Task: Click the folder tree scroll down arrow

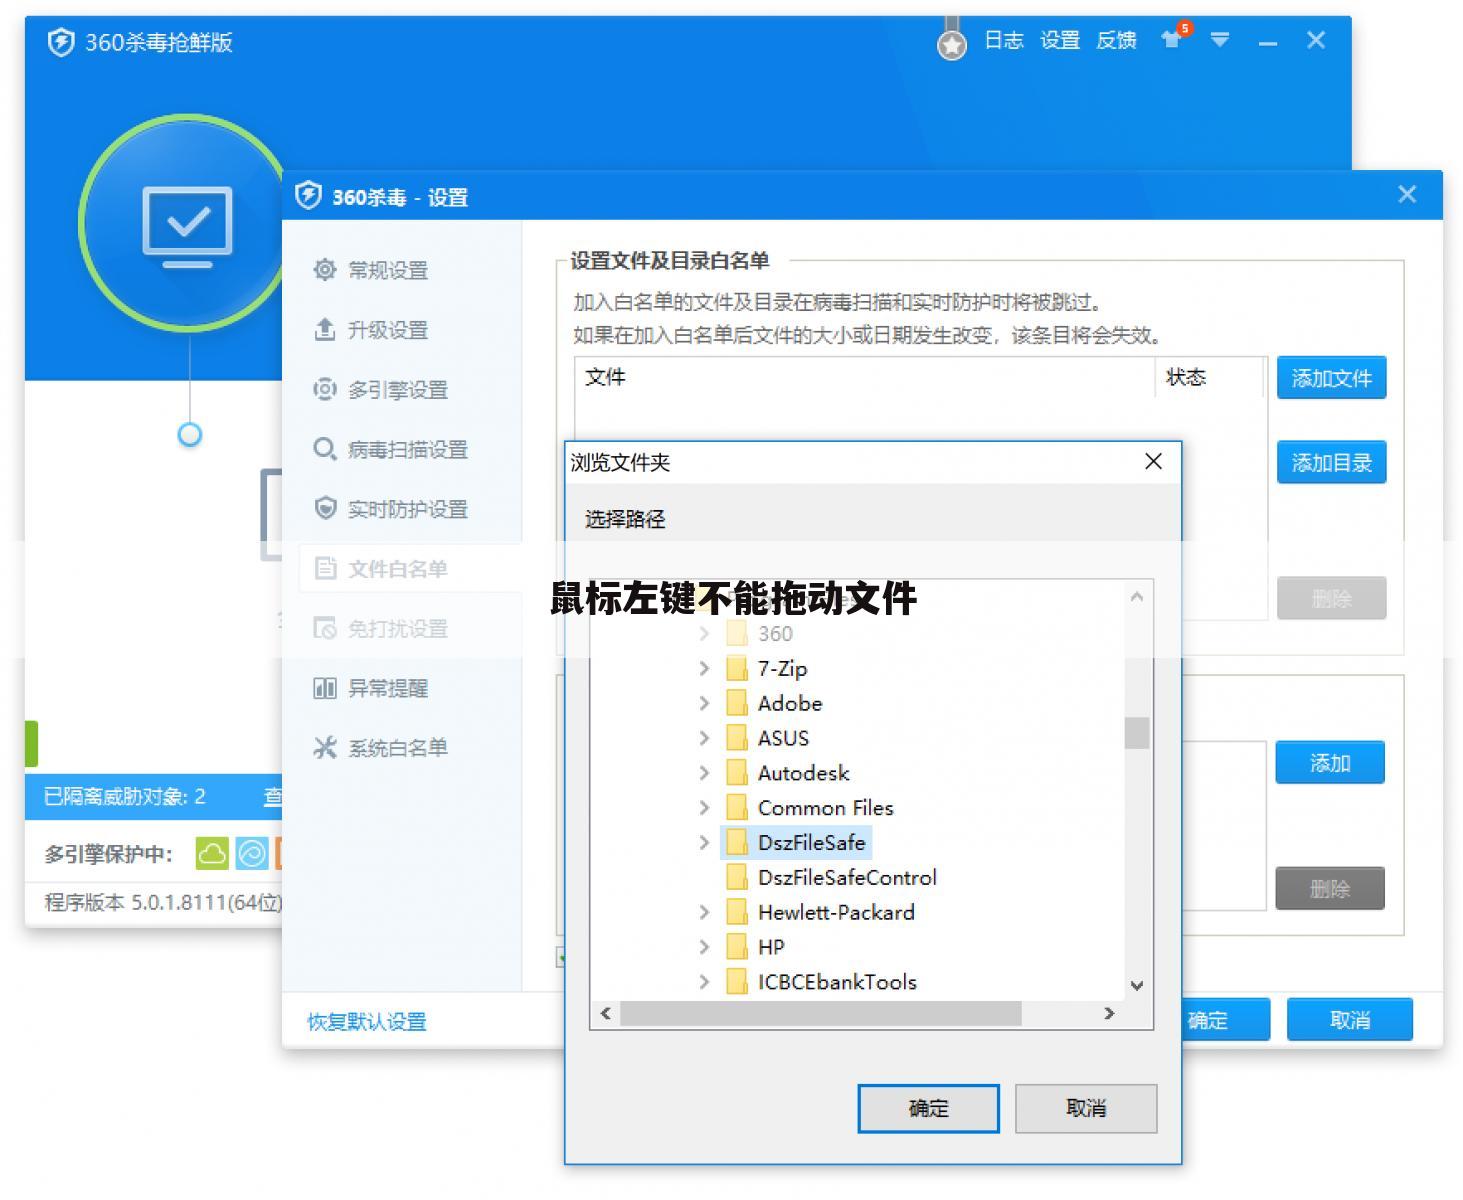Action: 1137,985
